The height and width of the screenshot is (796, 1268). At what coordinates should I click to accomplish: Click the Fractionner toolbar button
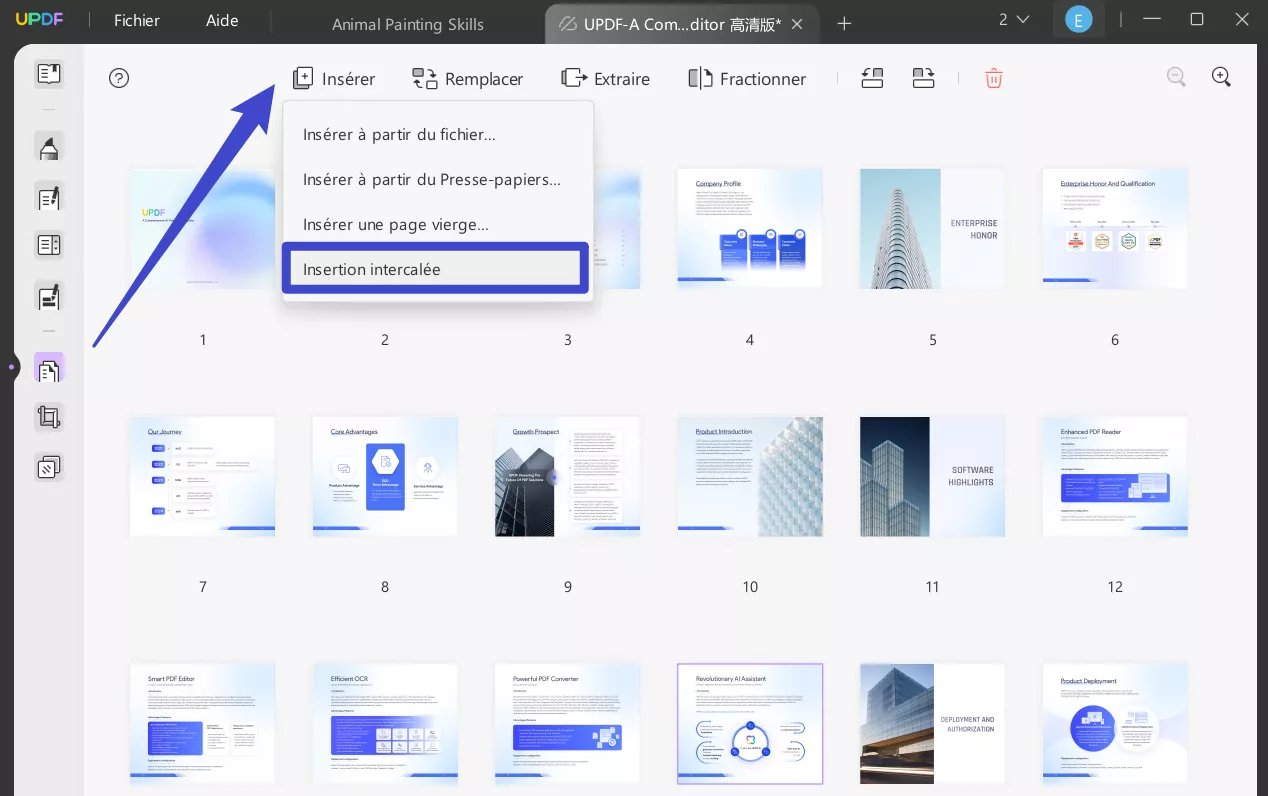(x=747, y=78)
